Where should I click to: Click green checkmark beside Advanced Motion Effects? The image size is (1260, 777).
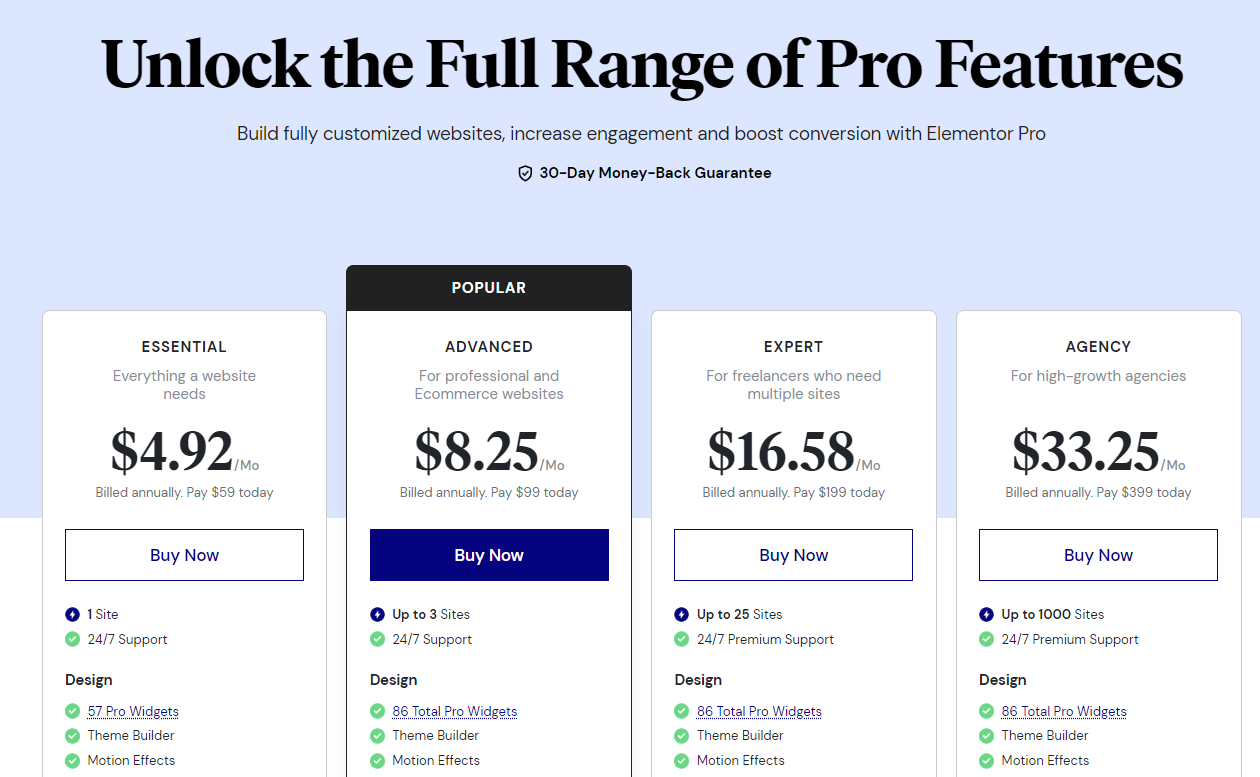point(377,760)
